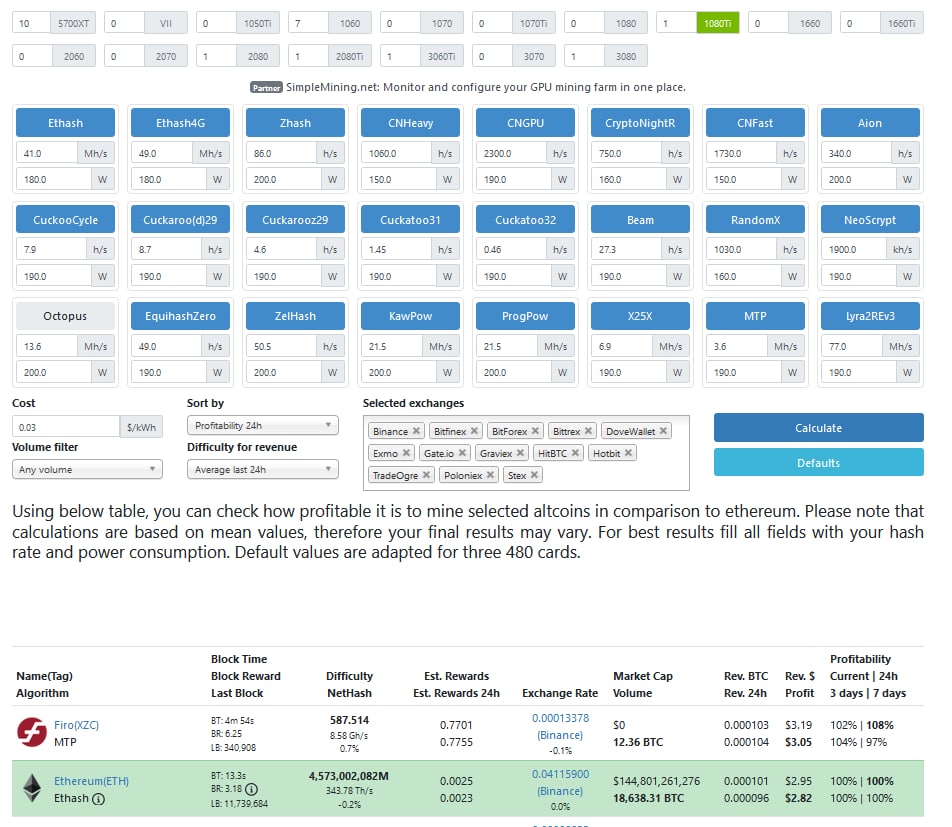
Task: Open Ethash algorithm info icon
Action: point(98,799)
